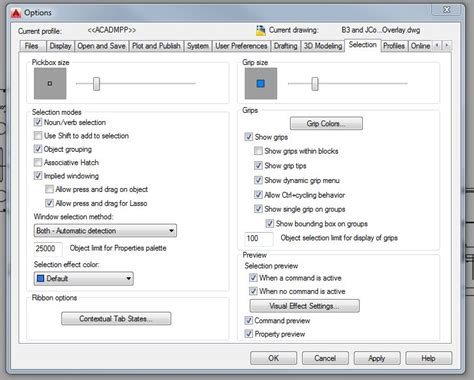The image size is (474, 380).
Task: Click the blue Default color swatch
Action: tap(40, 278)
